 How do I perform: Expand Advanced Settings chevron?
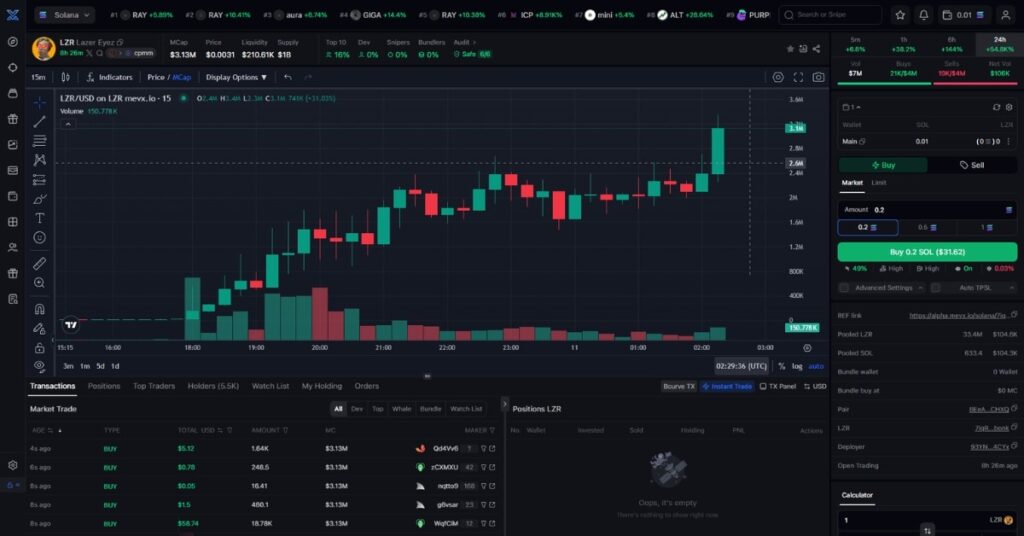[x=920, y=288]
